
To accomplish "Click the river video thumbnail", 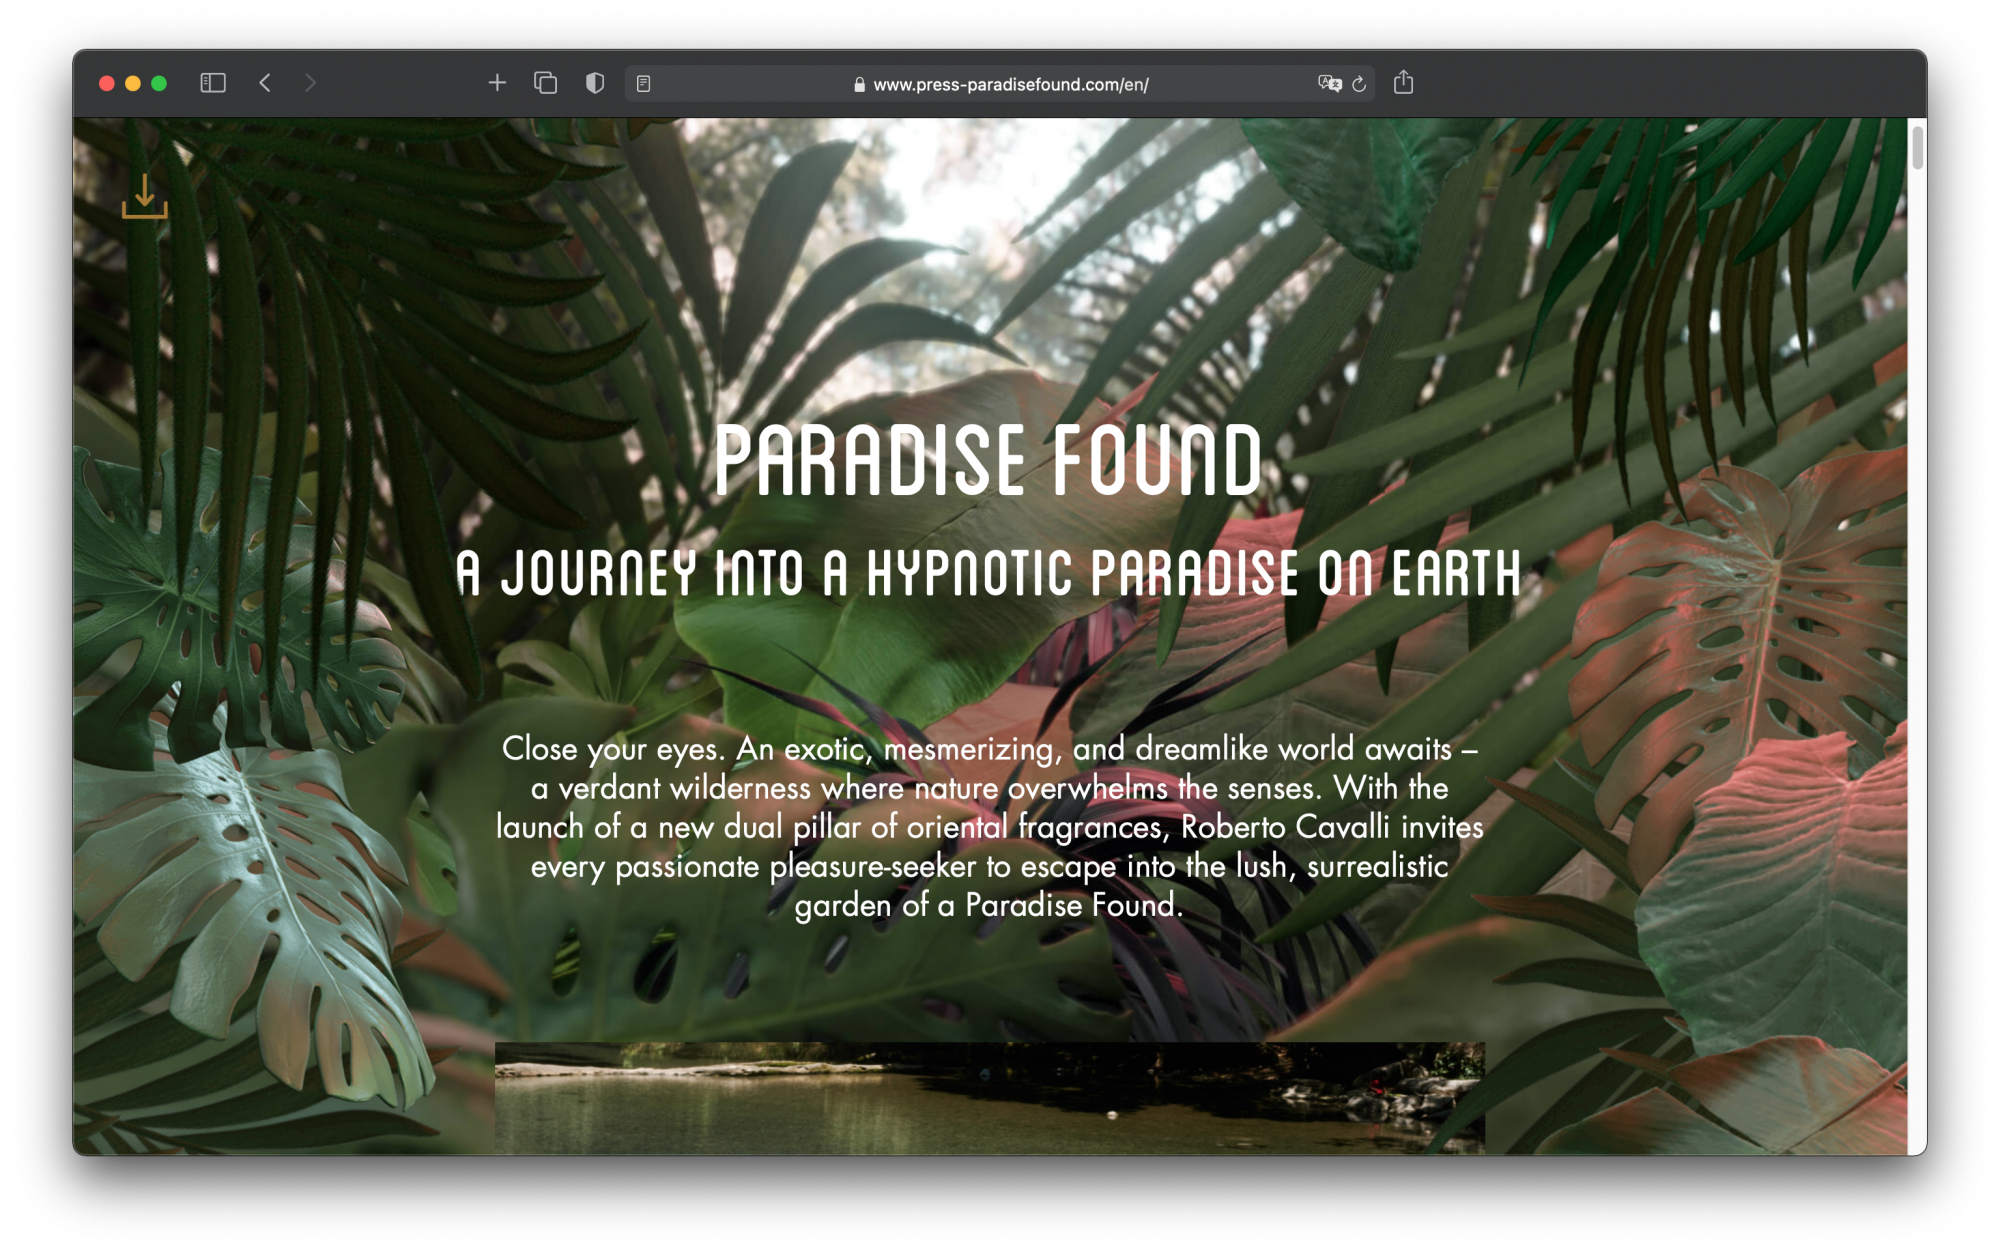I will click(x=989, y=1097).
